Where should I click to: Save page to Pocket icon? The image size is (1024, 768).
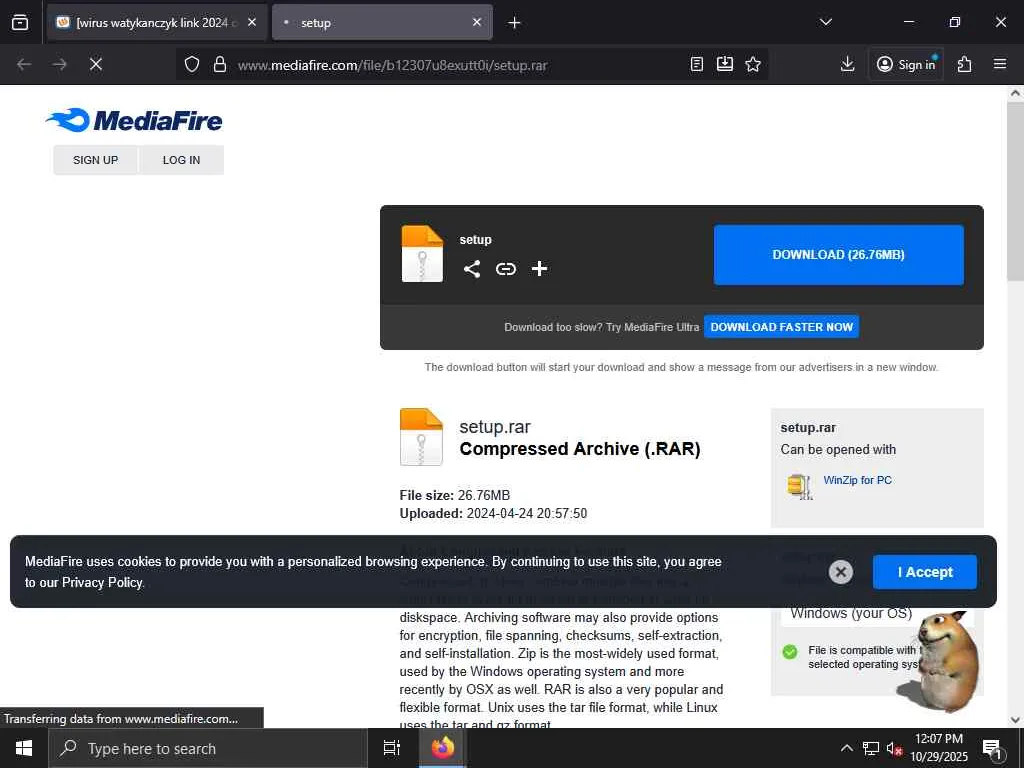click(725, 64)
